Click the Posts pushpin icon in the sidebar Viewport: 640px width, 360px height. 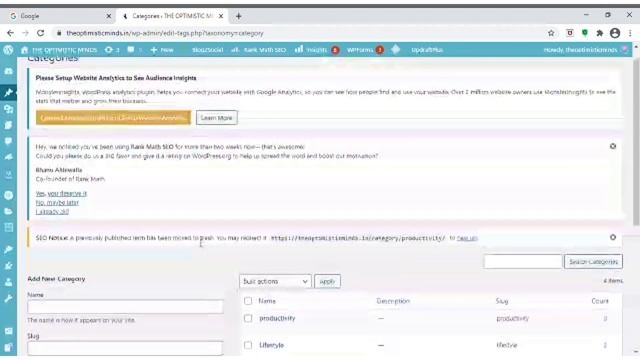[x=9, y=92]
